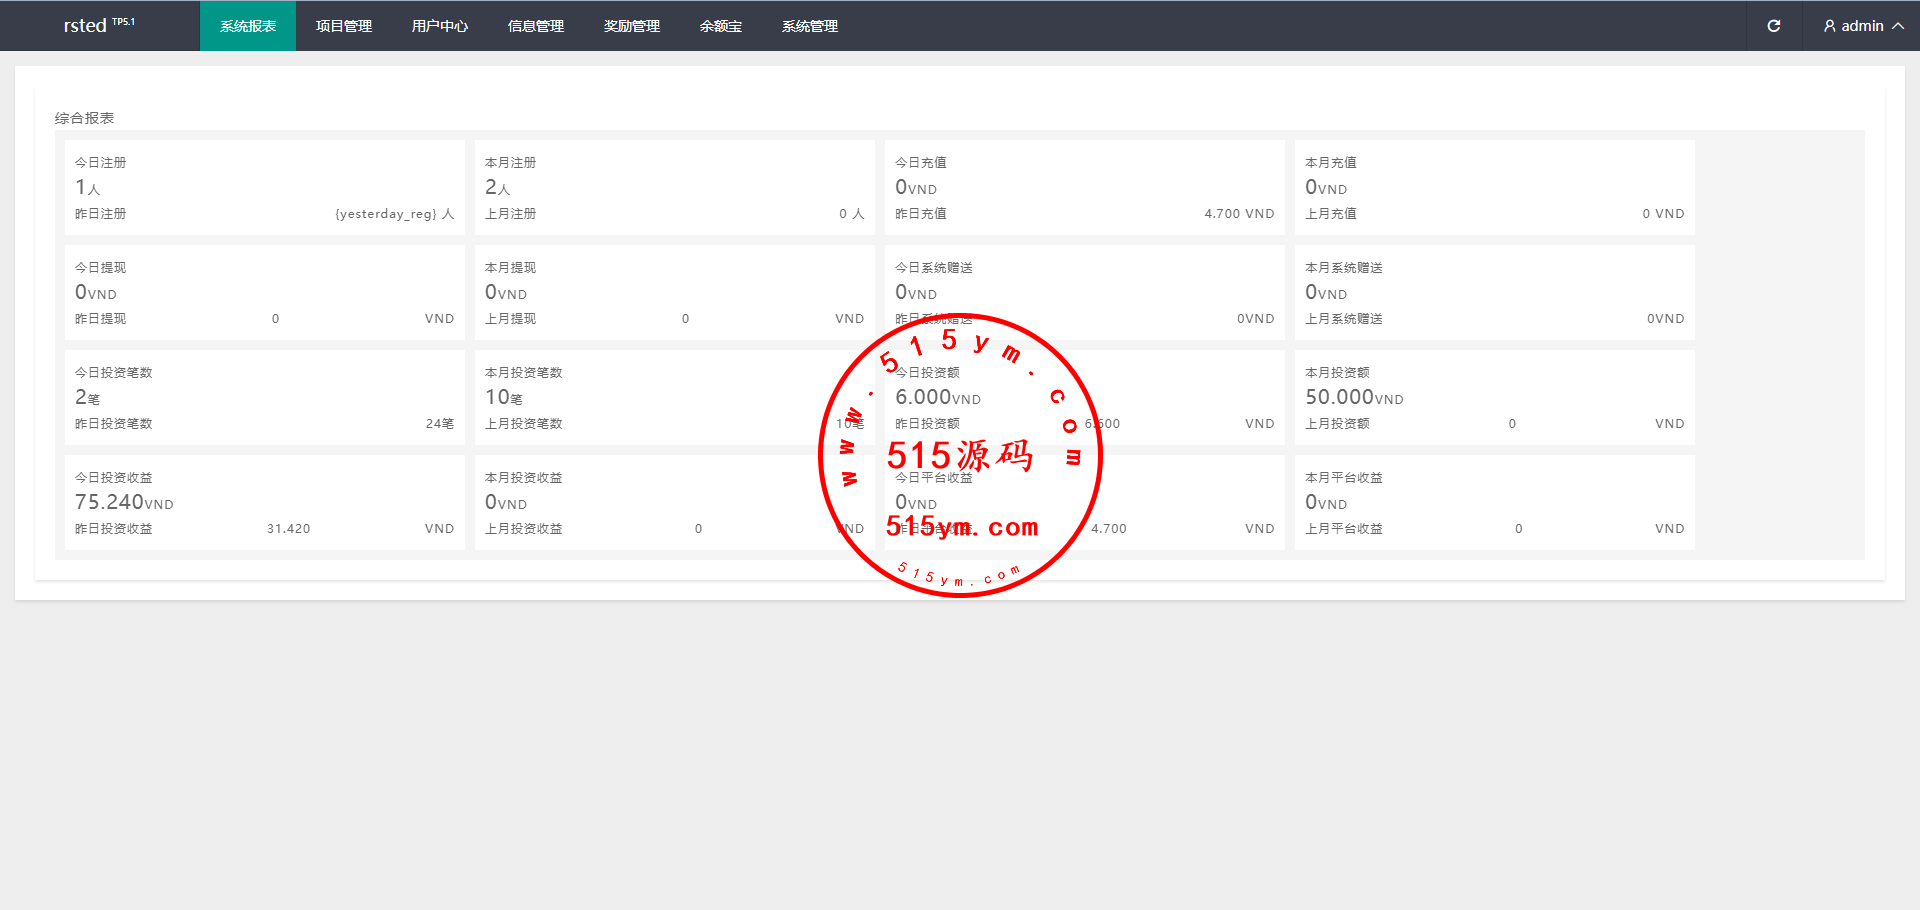The image size is (1920, 910).
Task: Open the 系统管理 menu
Action: [x=810, y=26]
